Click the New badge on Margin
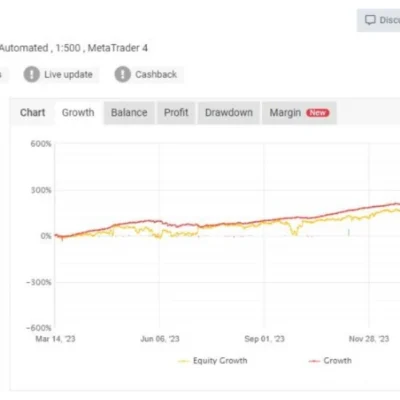The height and width of the screenshot is (400, 400). pyautogui.click(x=318, y=113)
